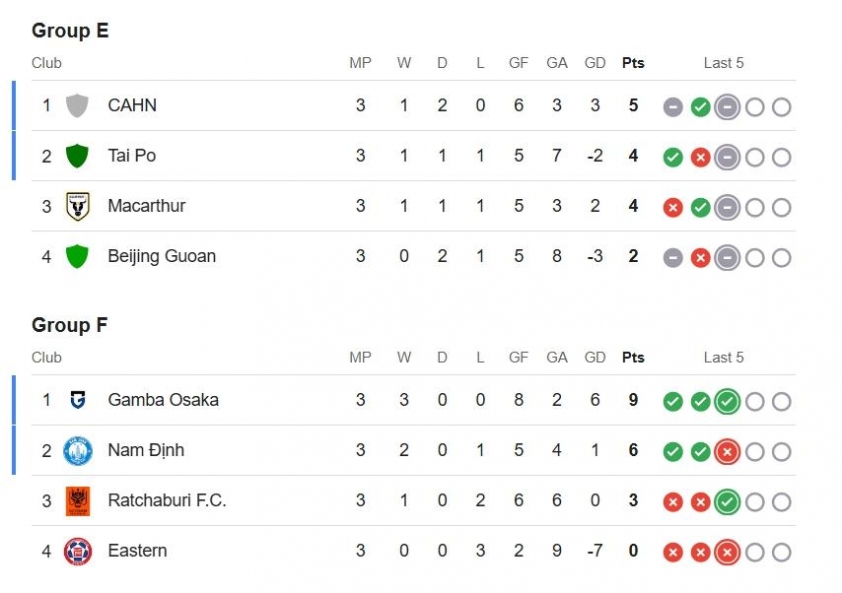Click the Group F Last 5 column header
The image size is (842, 593).
(x=723, y=357)
